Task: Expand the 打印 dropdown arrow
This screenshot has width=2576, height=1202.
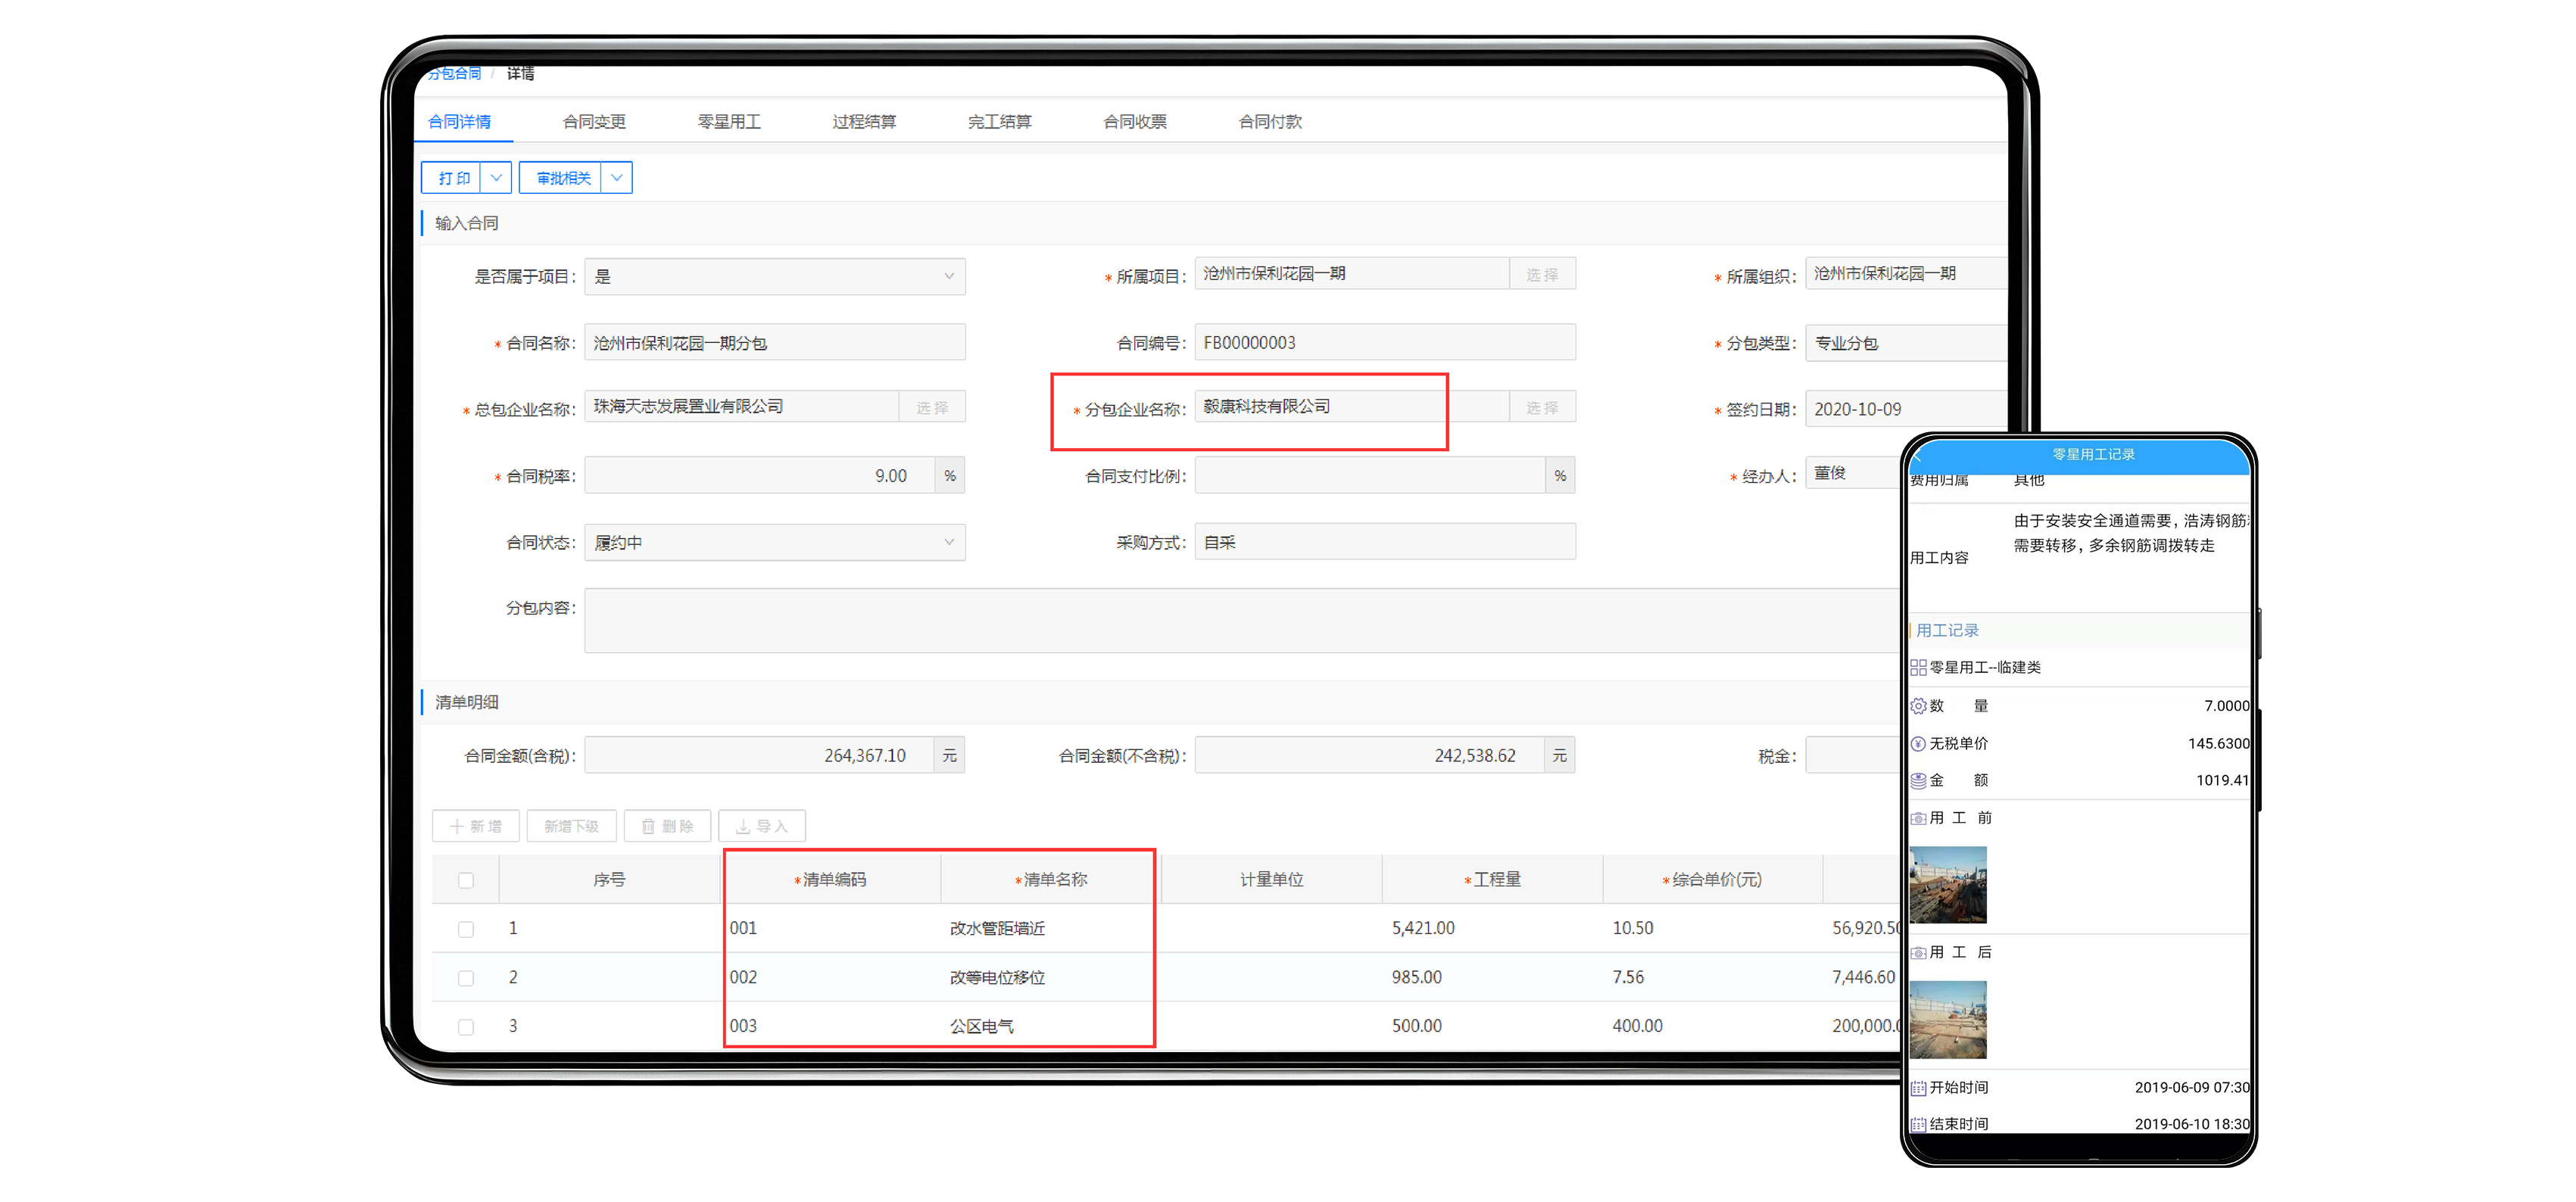Action: (496, 178)
